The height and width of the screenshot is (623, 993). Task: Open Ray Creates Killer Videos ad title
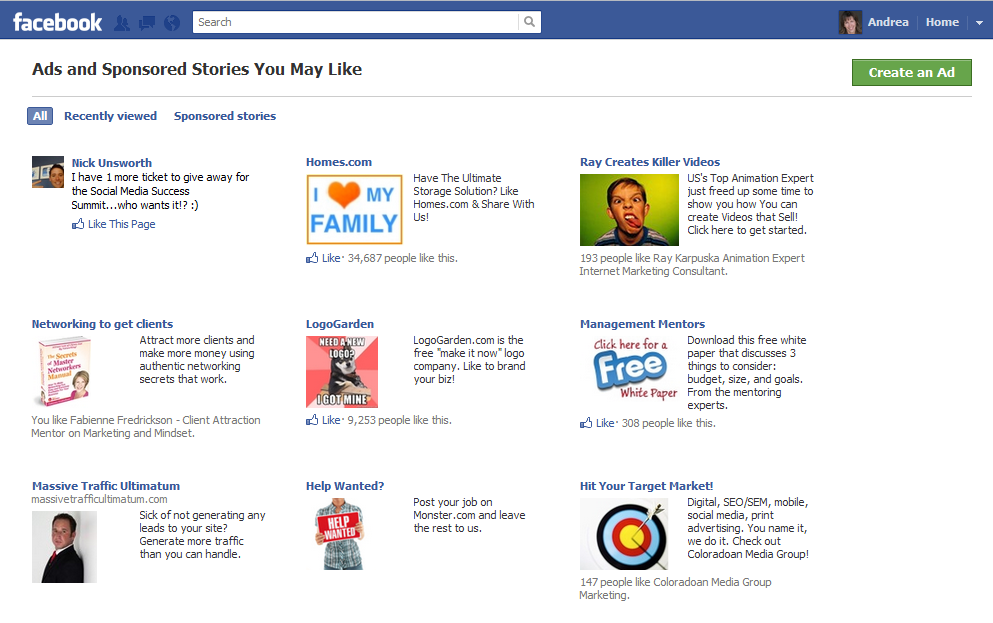[x=650, y=162]
